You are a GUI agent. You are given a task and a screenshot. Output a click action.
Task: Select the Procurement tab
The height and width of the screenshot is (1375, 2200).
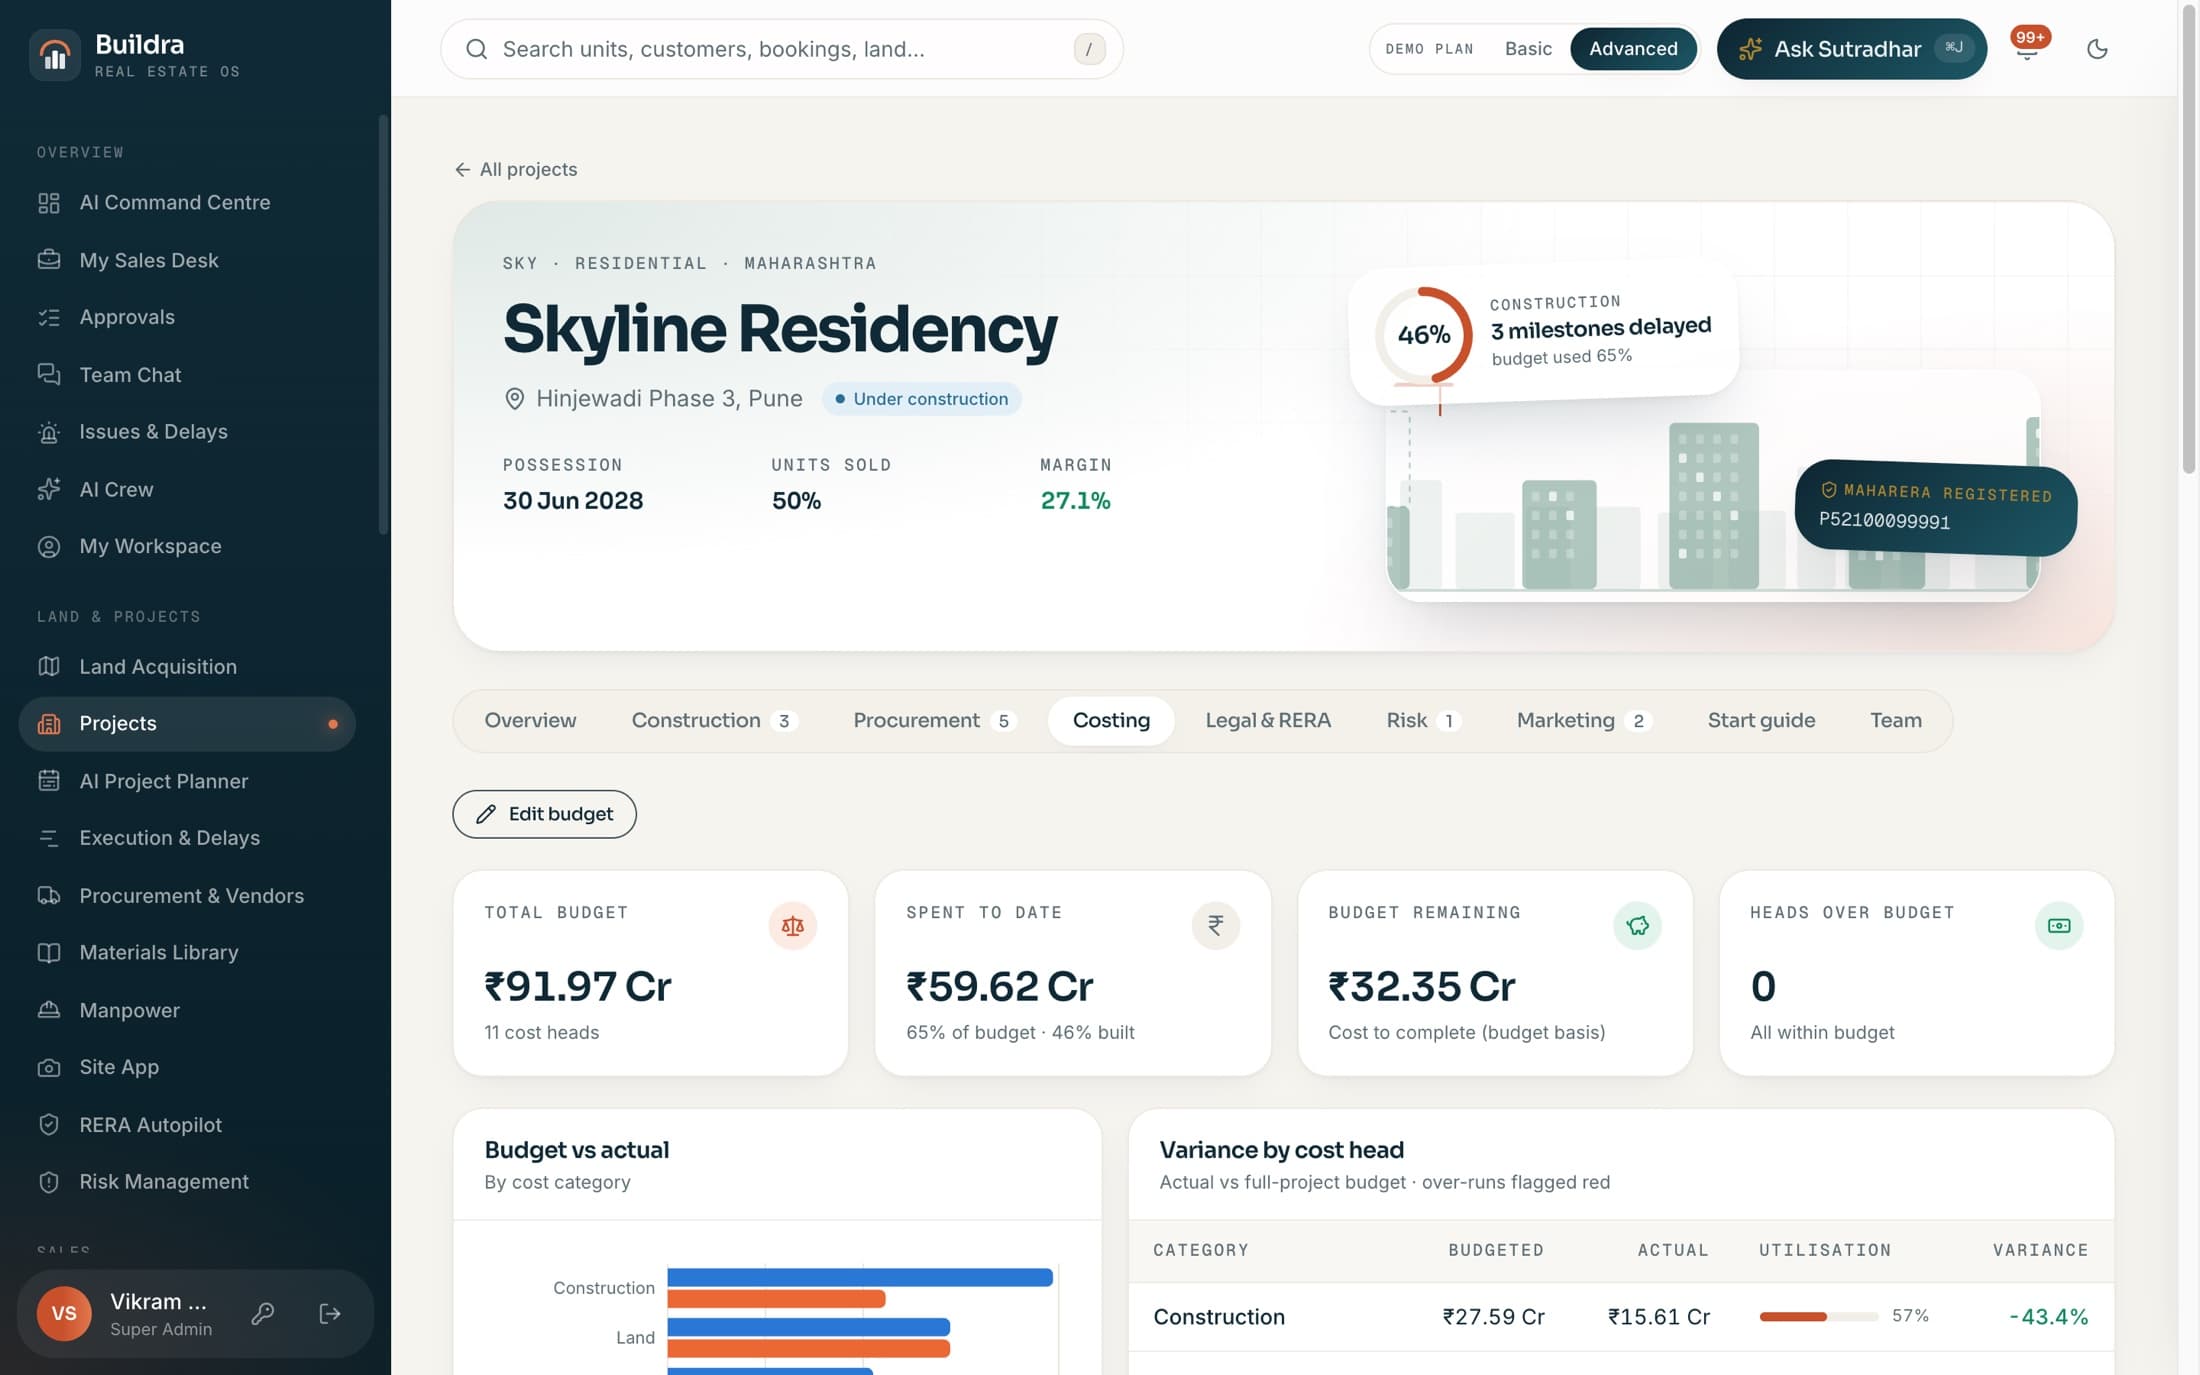pos(934,720)
